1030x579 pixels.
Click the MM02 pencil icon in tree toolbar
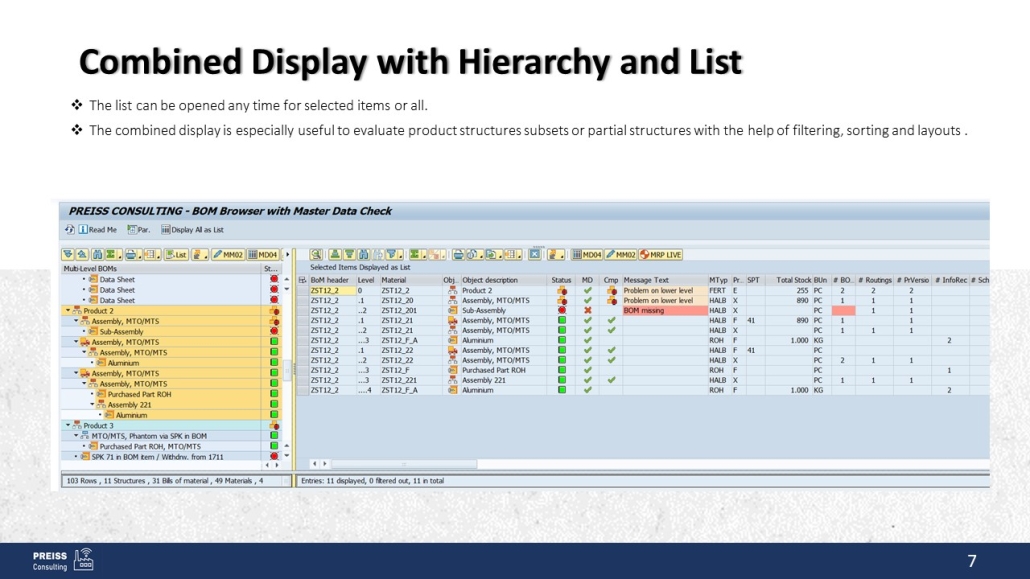(x=229, y=255)
